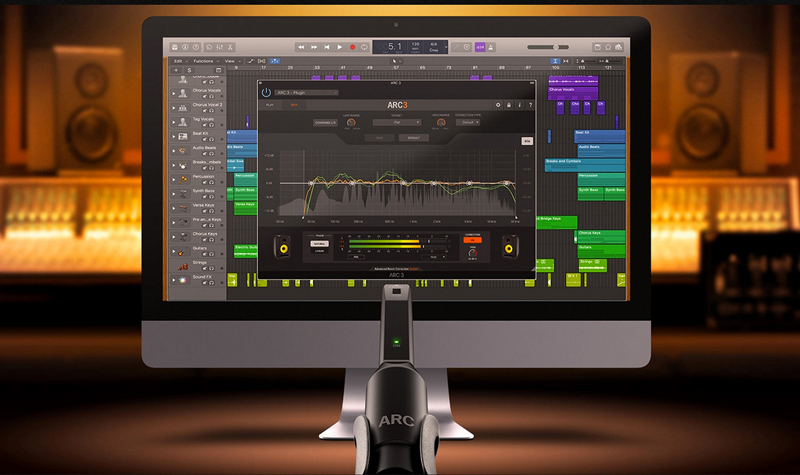800x475 pixels.
Task: Open the Functions menu in tracks area
Action: [x=205, y=61]
